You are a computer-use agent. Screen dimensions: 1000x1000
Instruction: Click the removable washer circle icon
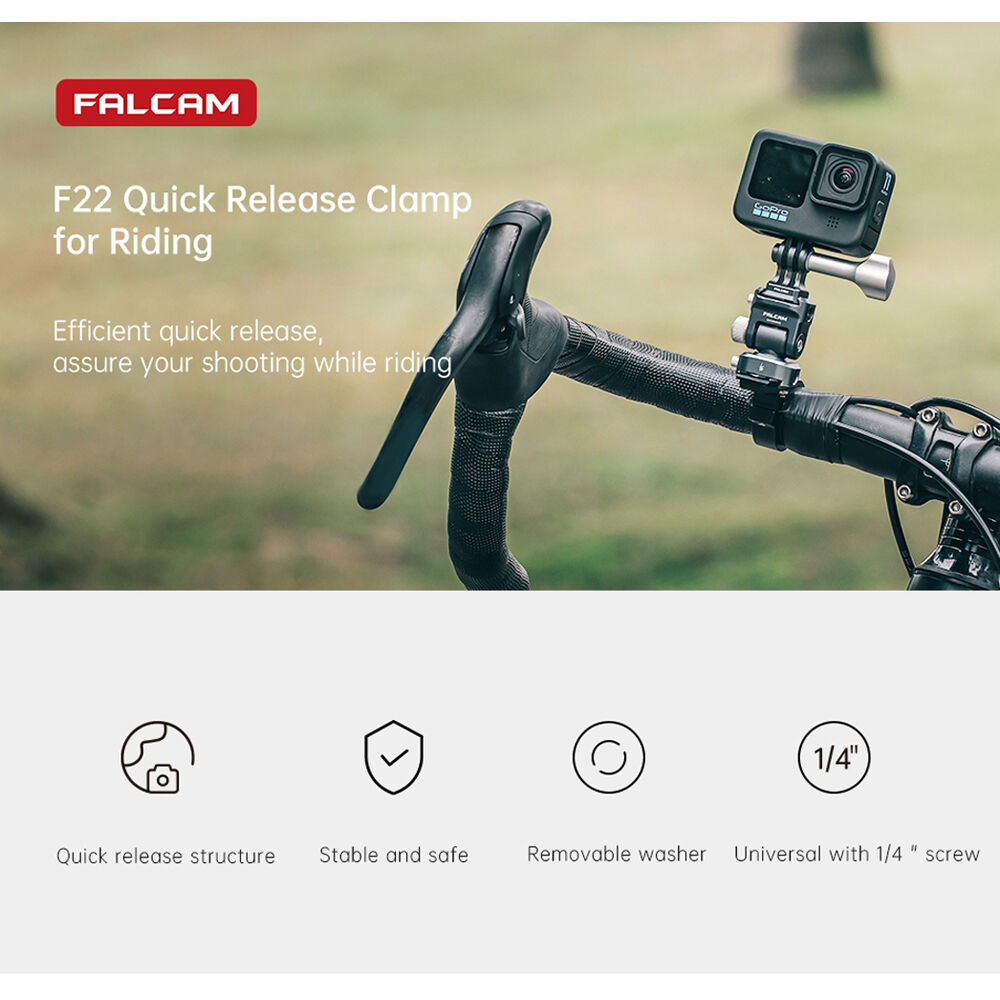click(608, 757)
